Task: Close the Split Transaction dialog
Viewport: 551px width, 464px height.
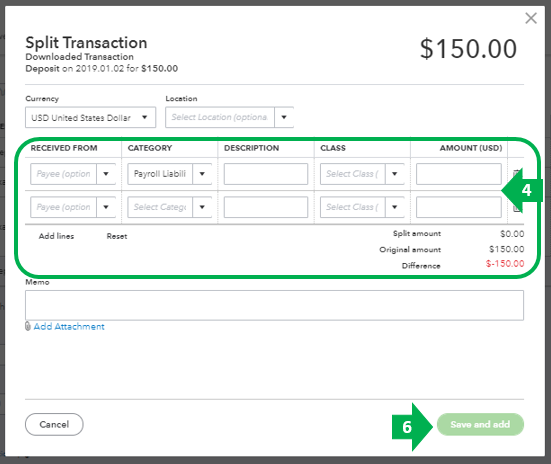Action: (531, 18)
